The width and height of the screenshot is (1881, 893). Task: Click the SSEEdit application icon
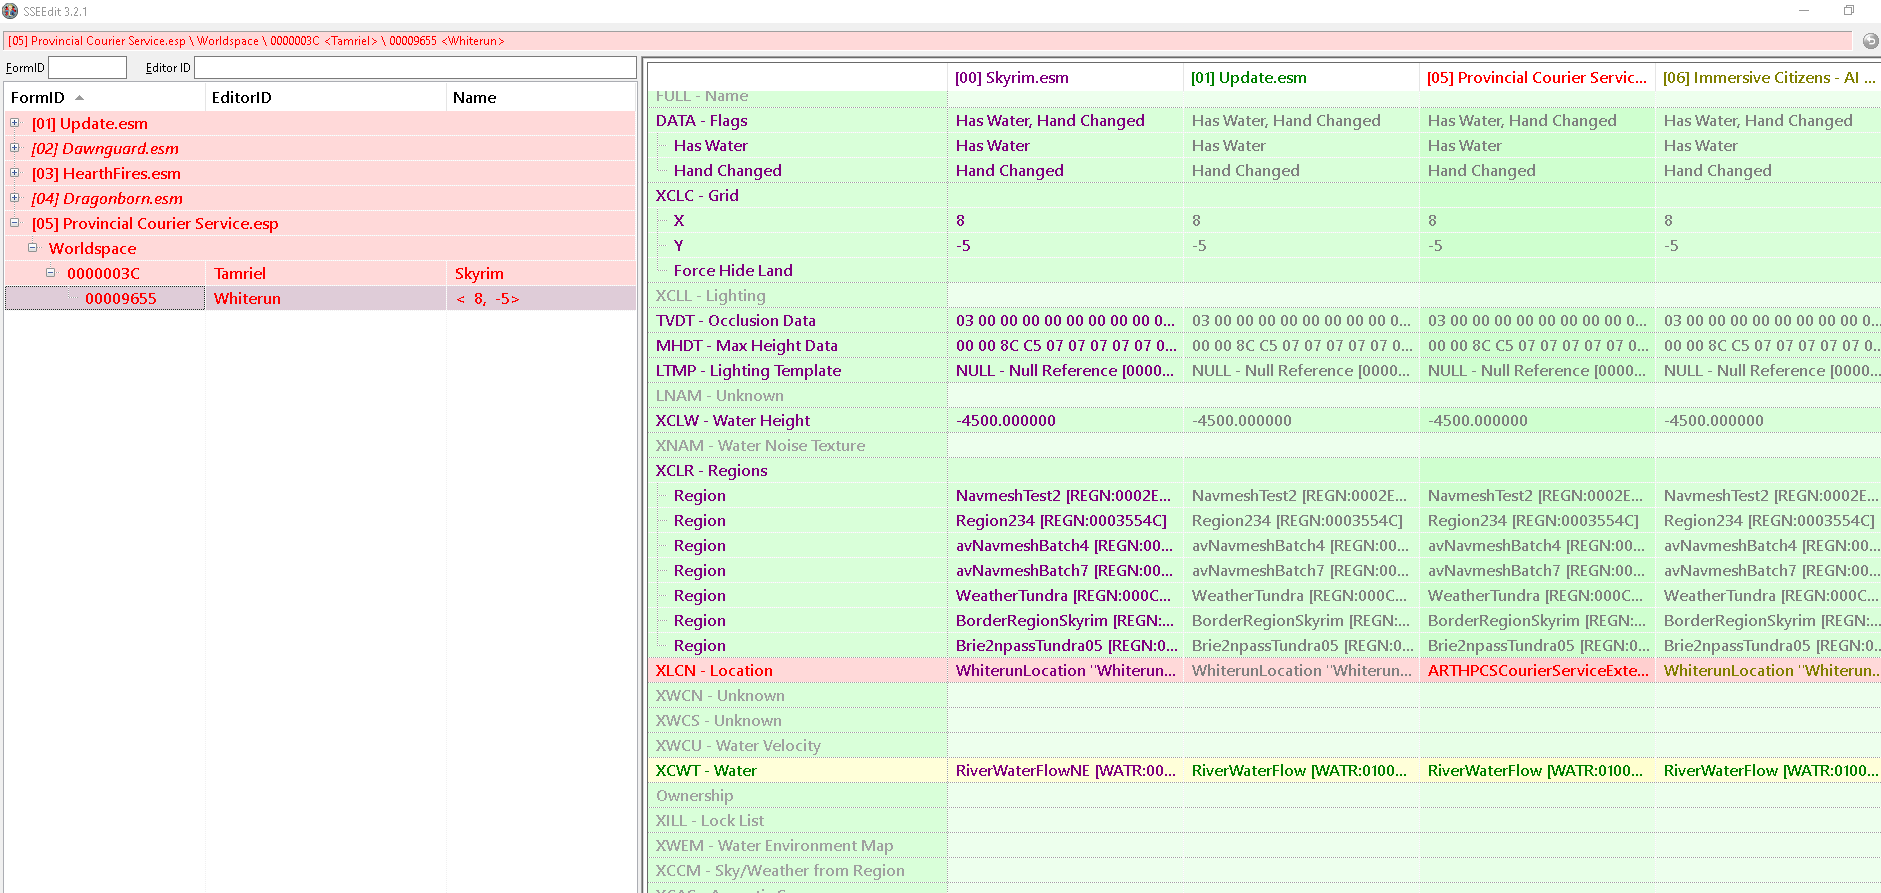point(11,11)
